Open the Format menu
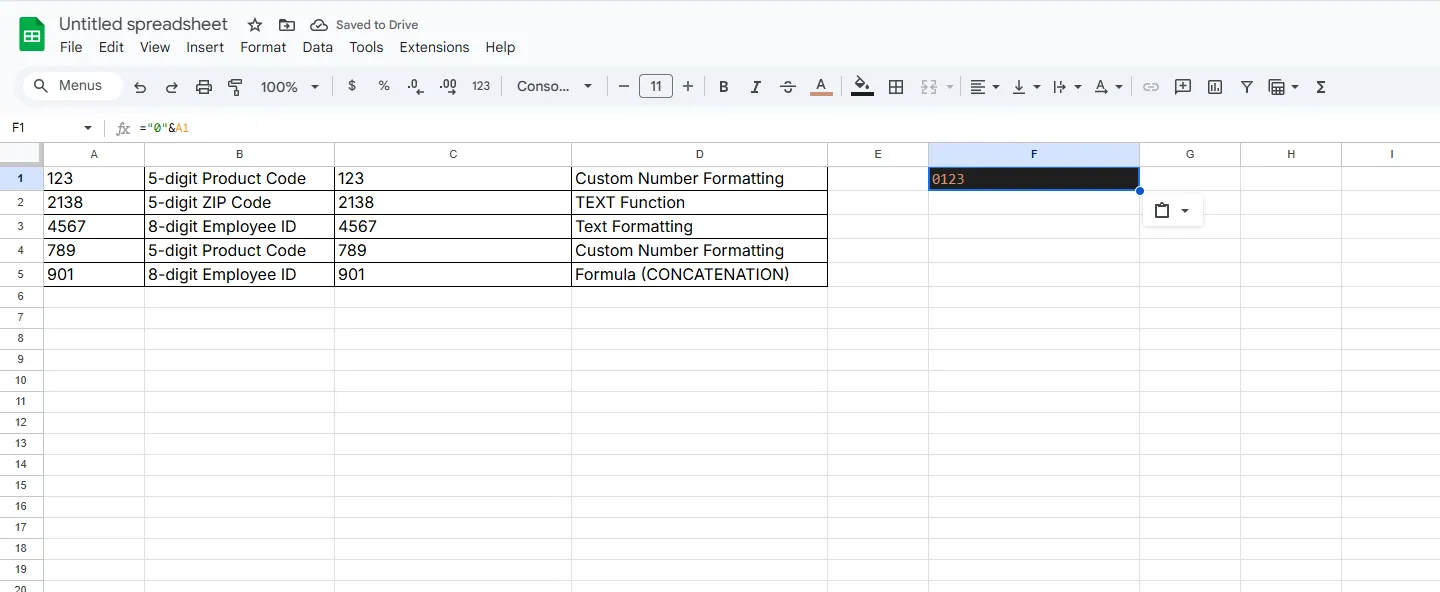This screenshot has height=592, width=1440. pos(263,47)
